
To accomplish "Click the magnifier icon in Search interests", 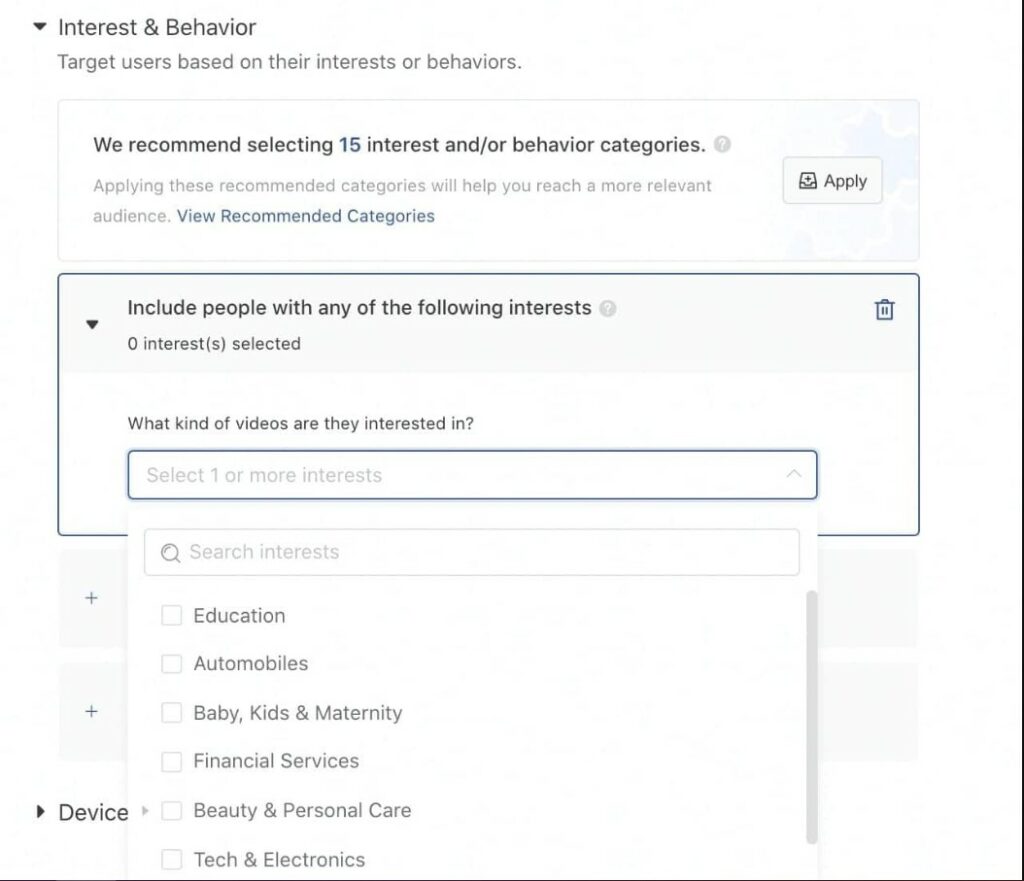I will tap(170, 553).
